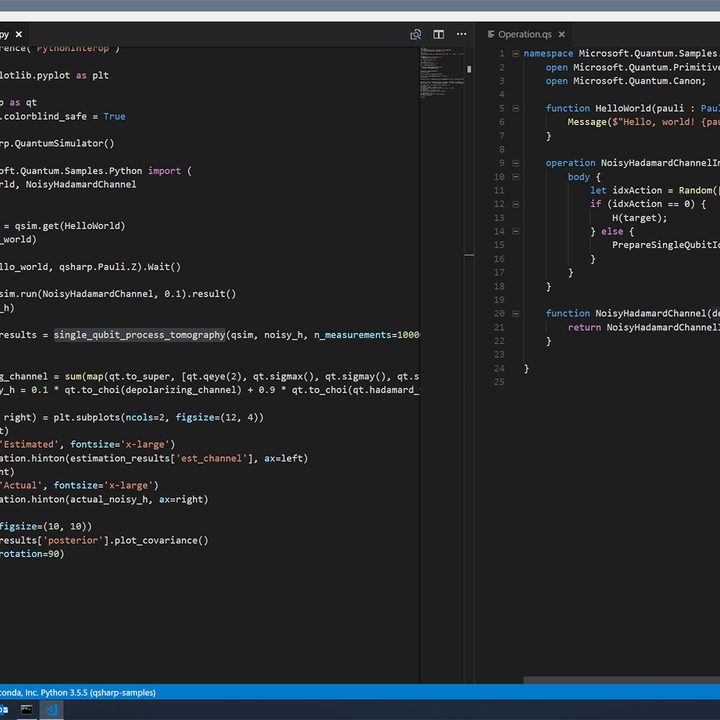Split the editor with the split icon
This screenshot has width=720, height=720.
click(x=439, y=34)
